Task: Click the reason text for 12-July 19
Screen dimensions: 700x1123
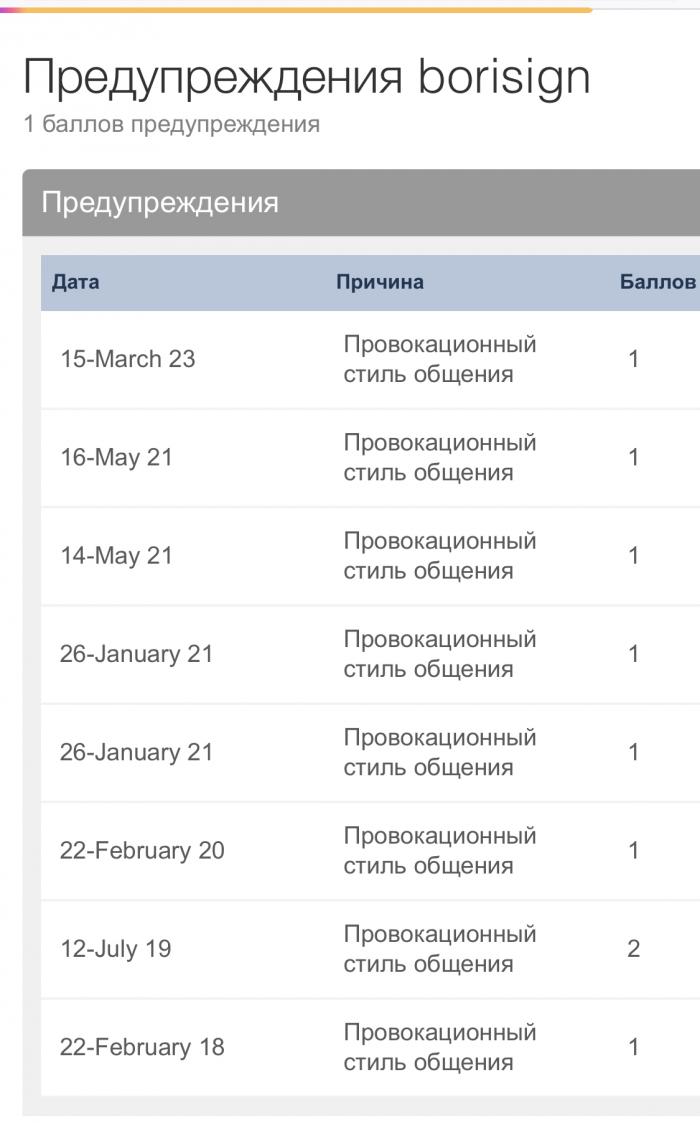Action: 439,949
